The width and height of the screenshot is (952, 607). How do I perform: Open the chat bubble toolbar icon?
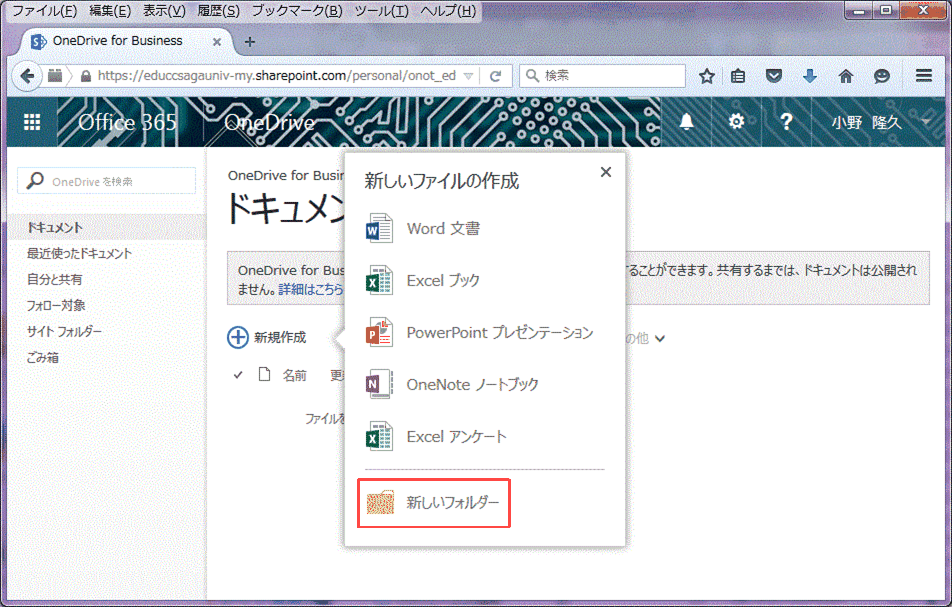[882, 76]
